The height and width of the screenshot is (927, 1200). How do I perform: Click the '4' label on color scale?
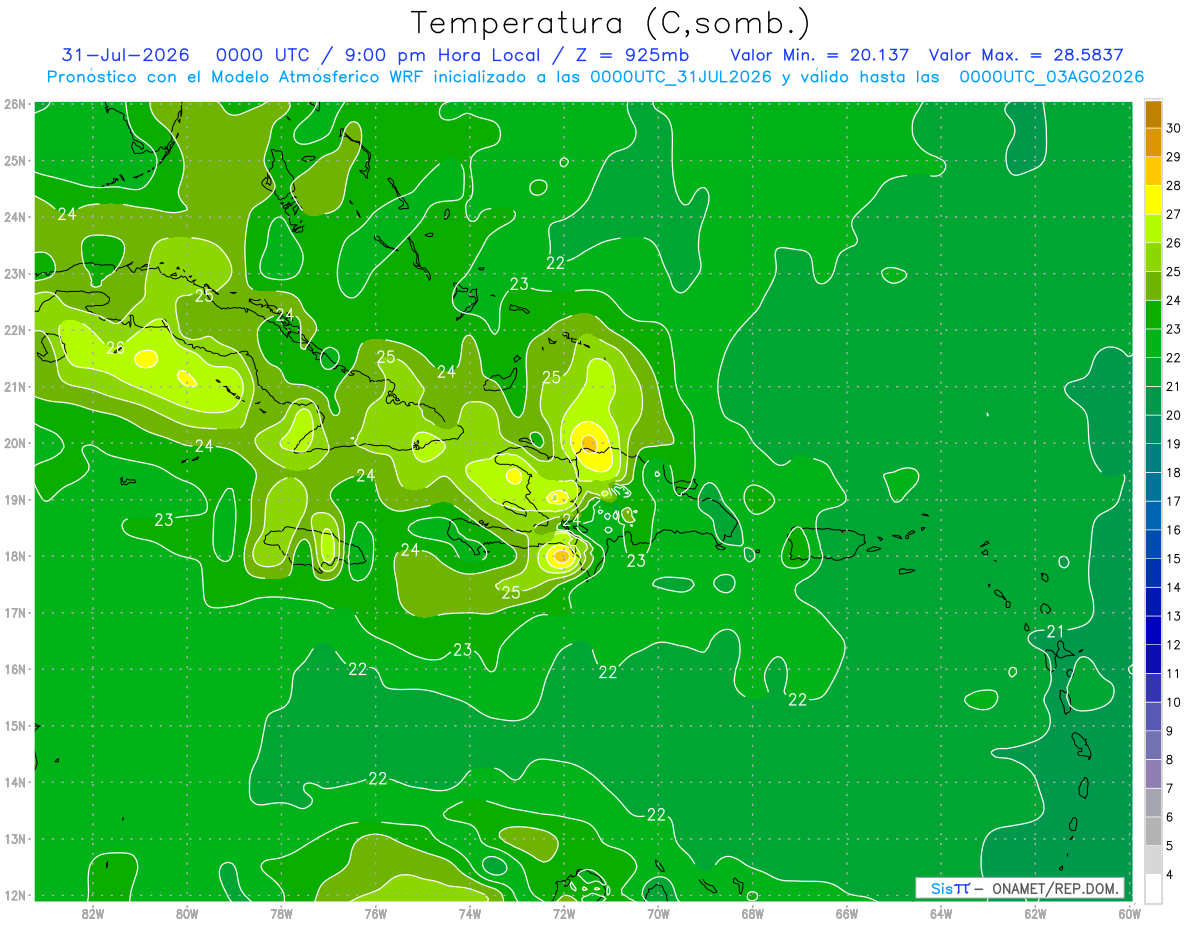pyautogui.click(x=1171, y=874)
